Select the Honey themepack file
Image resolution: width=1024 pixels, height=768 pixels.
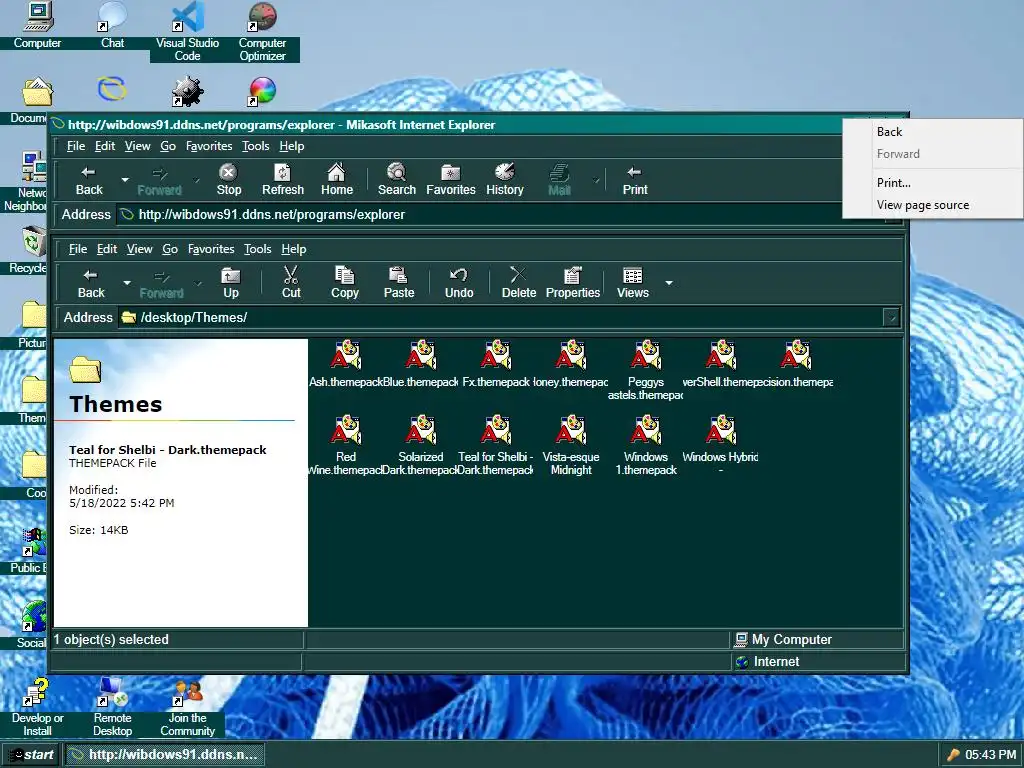click(x=571, y=364)
